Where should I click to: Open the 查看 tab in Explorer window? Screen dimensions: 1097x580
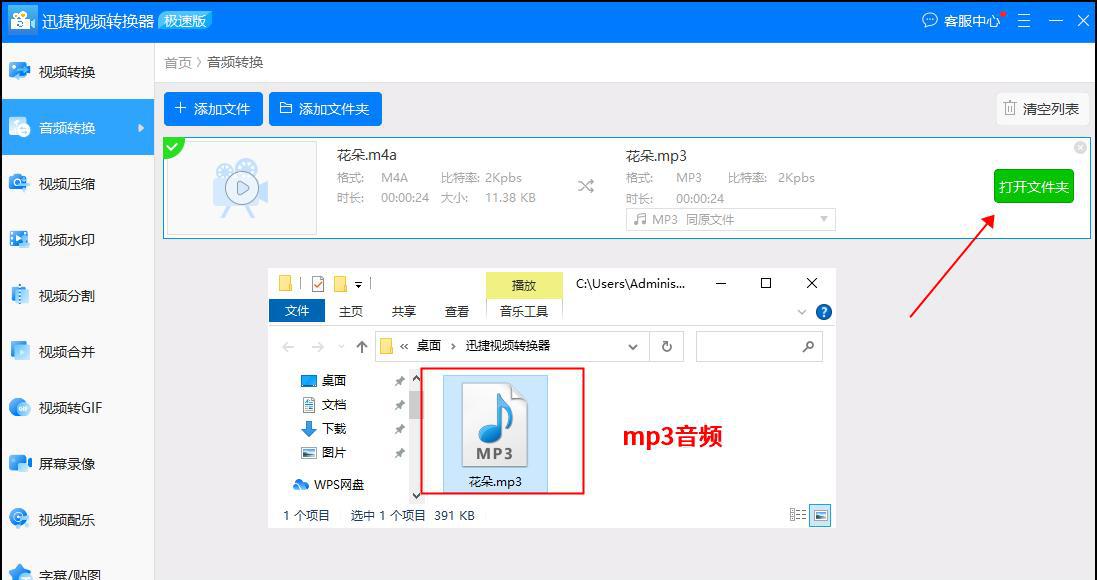pos(457,311)
